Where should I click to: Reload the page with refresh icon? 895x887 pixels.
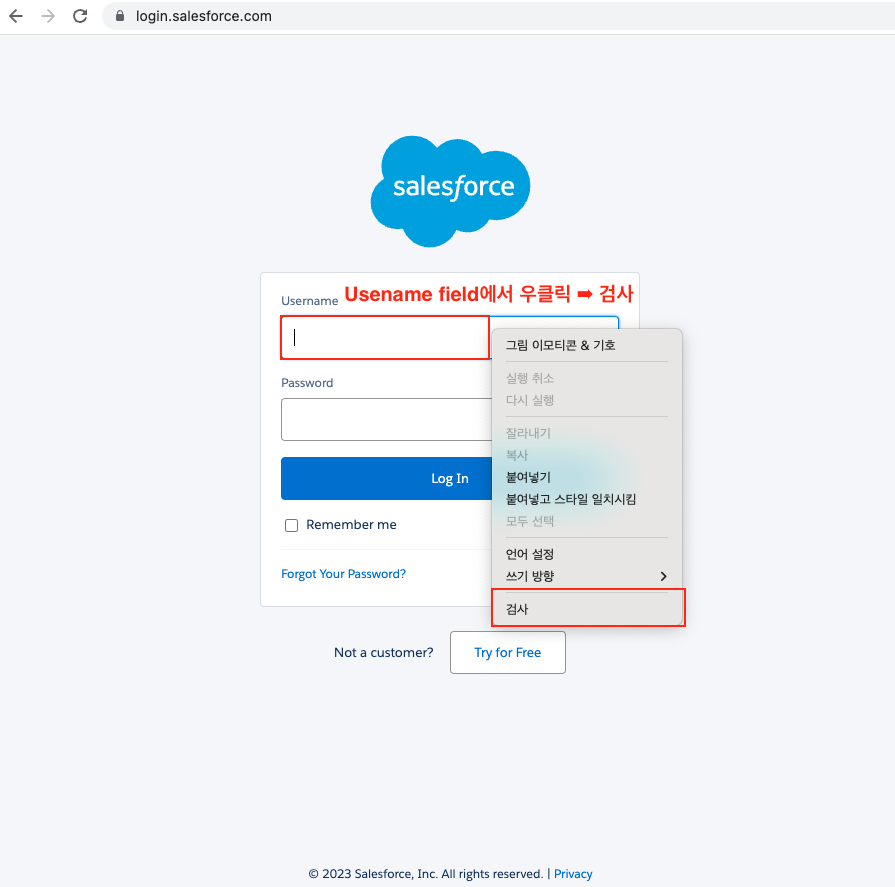point(80,16)
